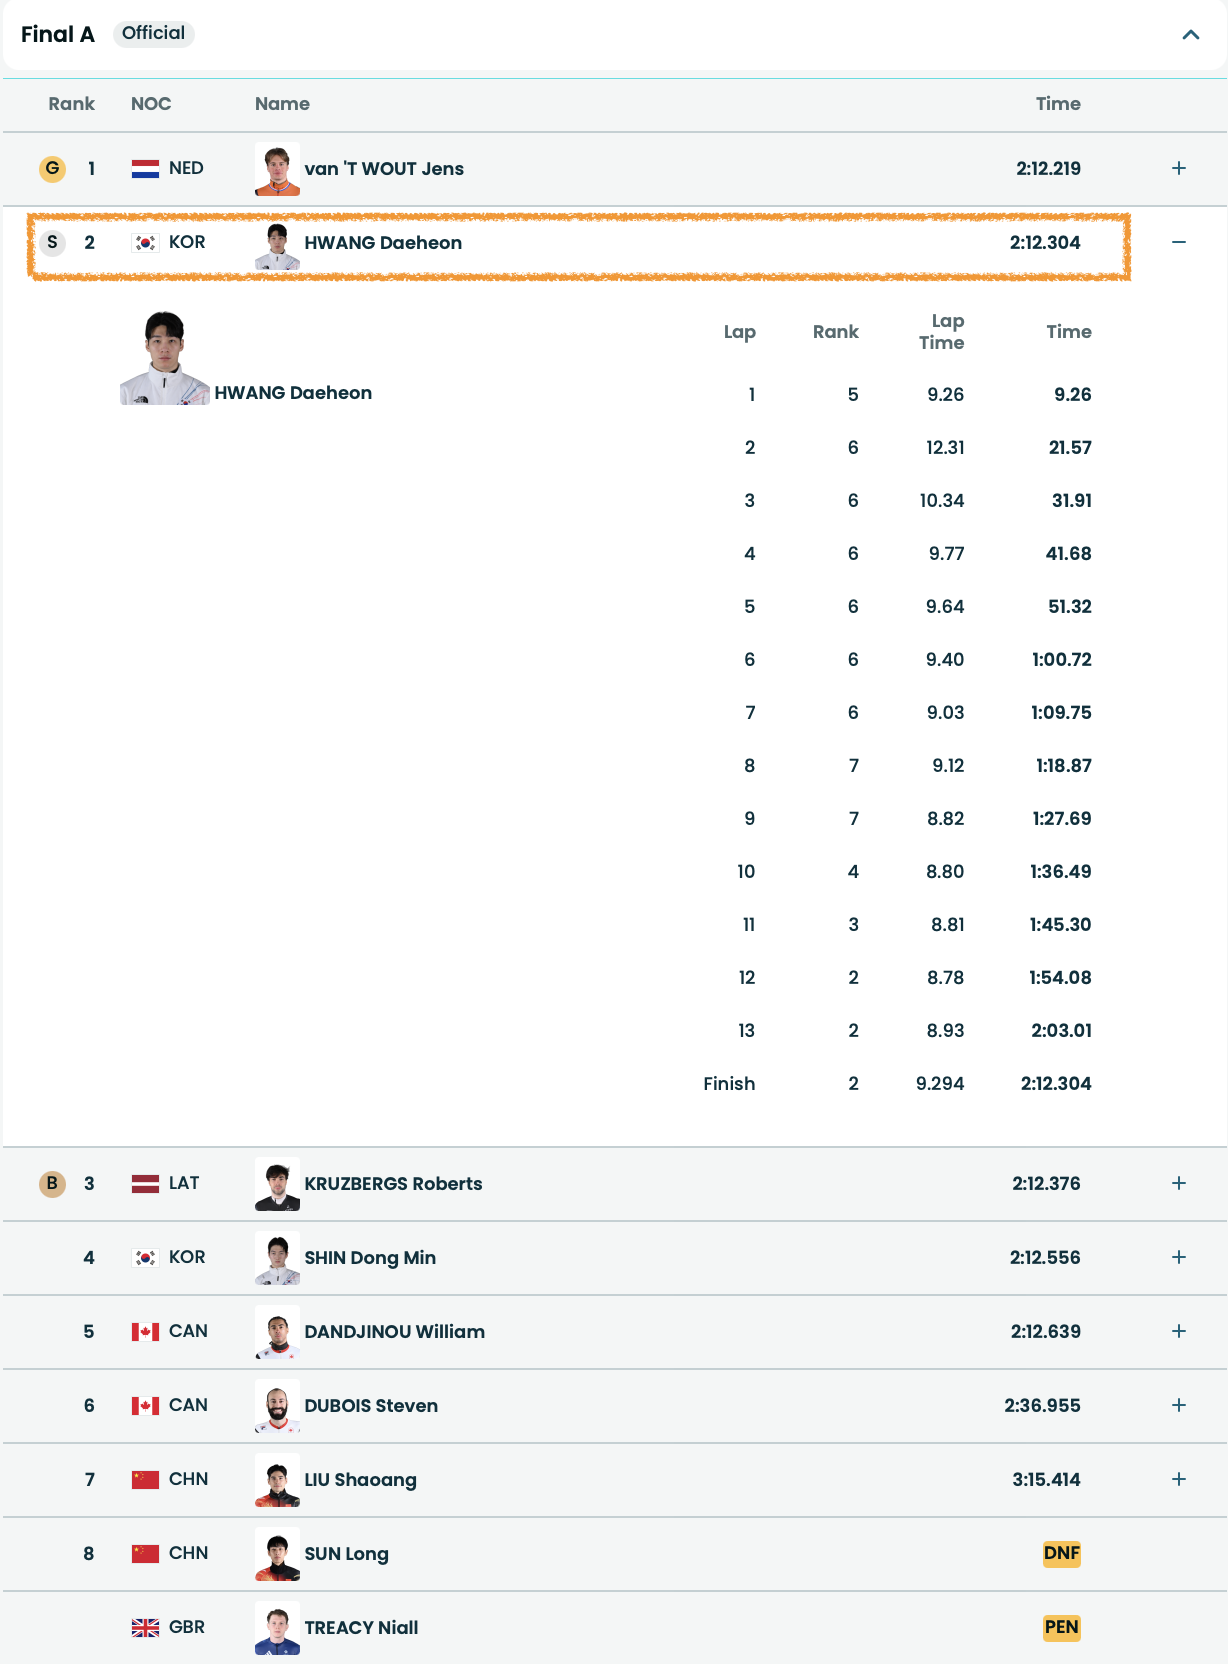Click the Official status label
This screenshot has height=1664, width=1228.
153,33
